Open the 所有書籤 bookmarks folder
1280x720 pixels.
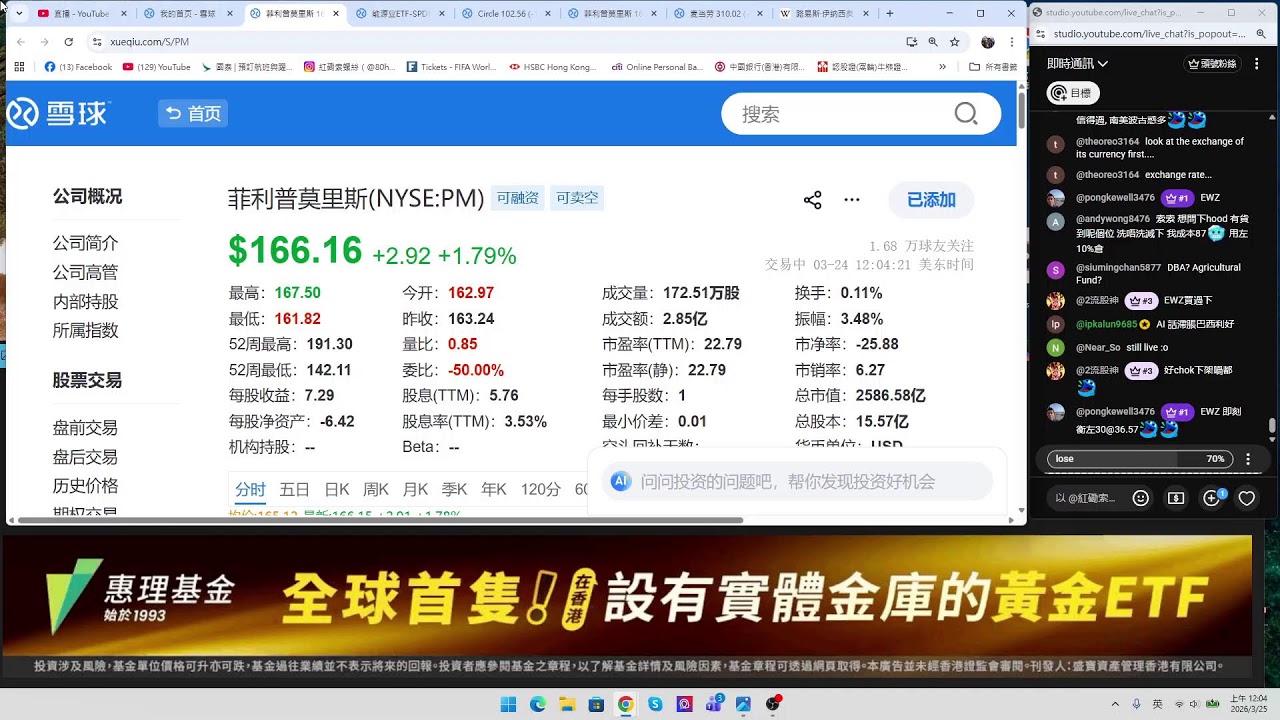(x=993, y=67)
